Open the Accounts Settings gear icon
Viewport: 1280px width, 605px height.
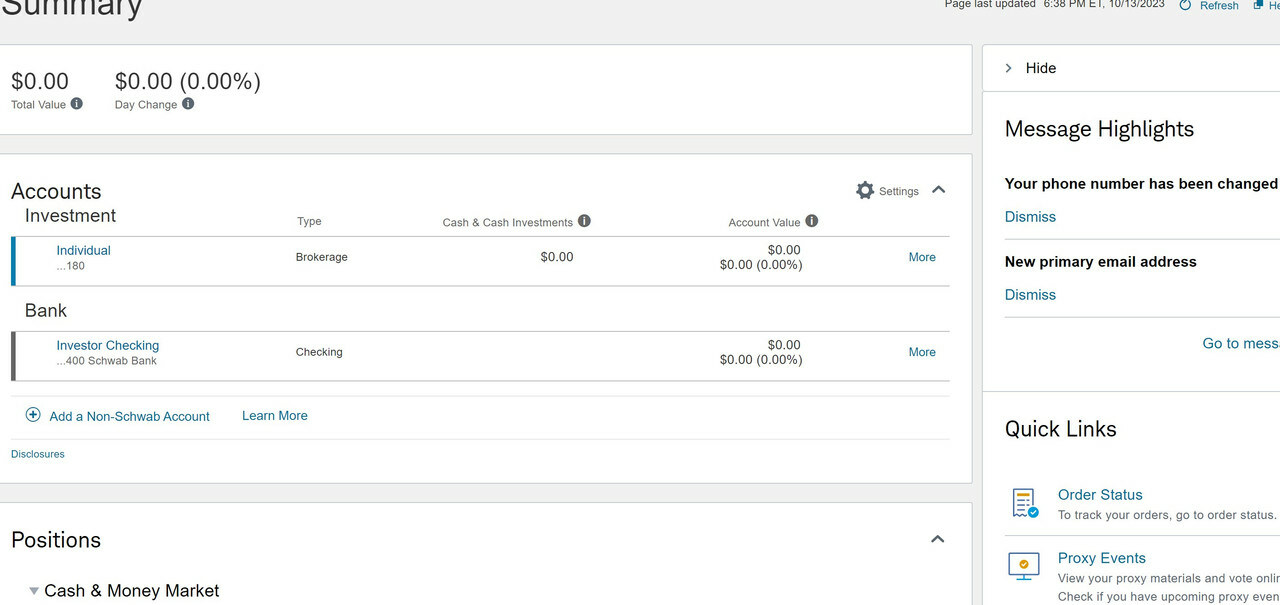[x=865, y=190]
